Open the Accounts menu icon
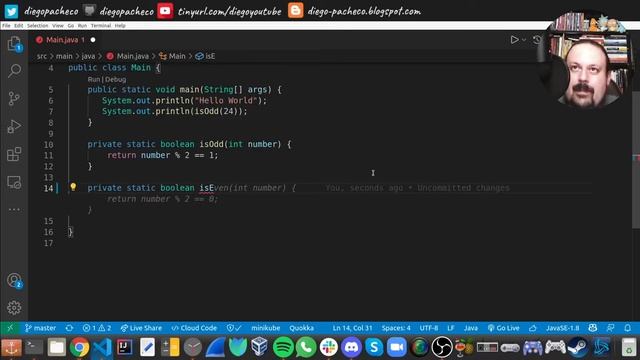Viewport: 640px width, 360px height. [x=14, y=281]
